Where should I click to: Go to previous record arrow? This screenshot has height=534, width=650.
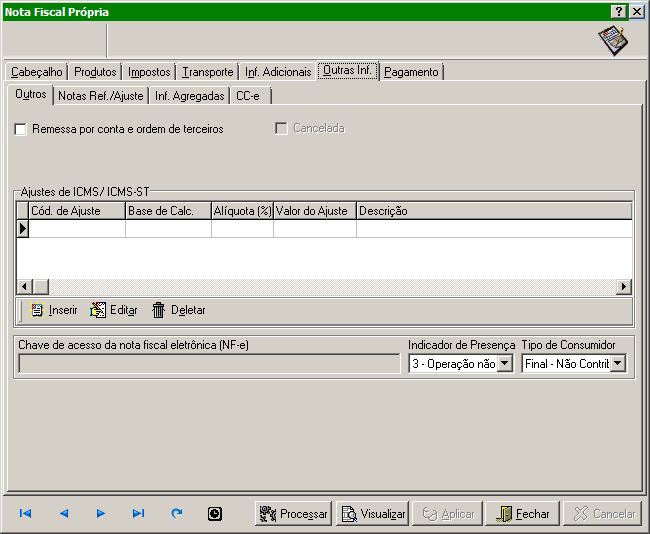click(64, 513)
